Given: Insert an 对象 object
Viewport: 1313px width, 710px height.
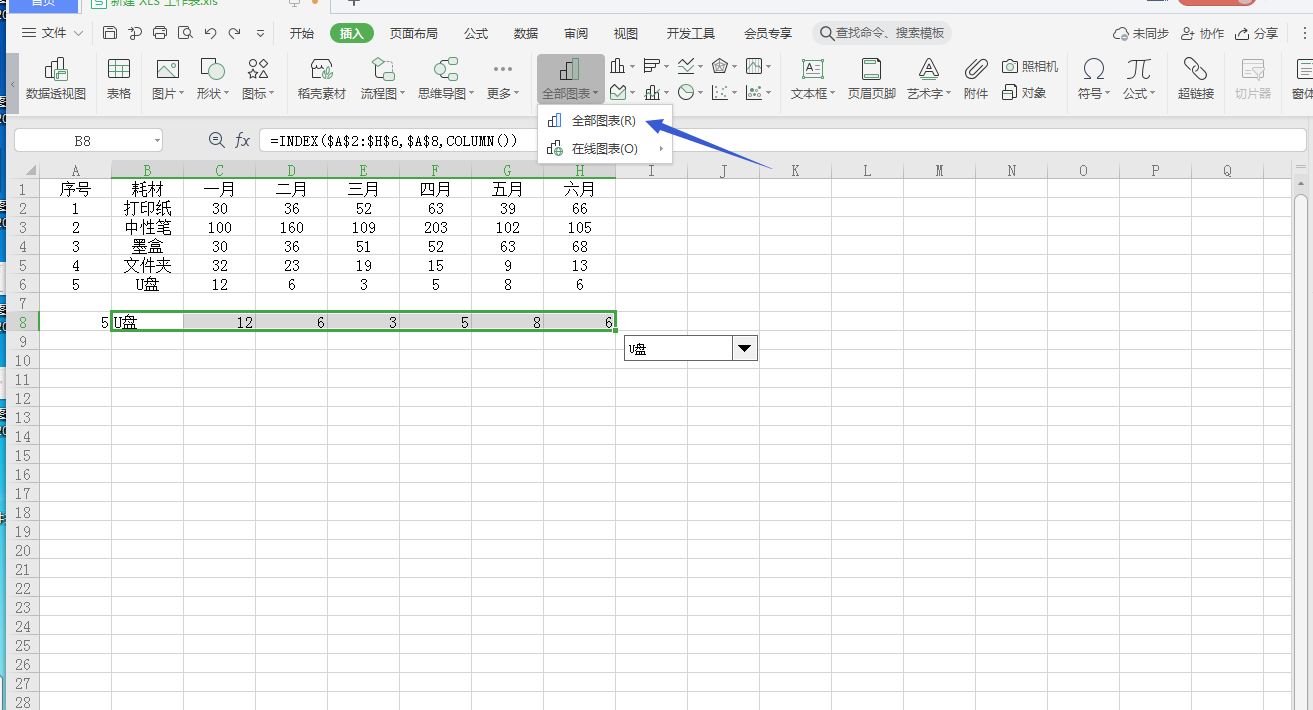Looking at the screenshot, I should click(x=1024, y=92).
